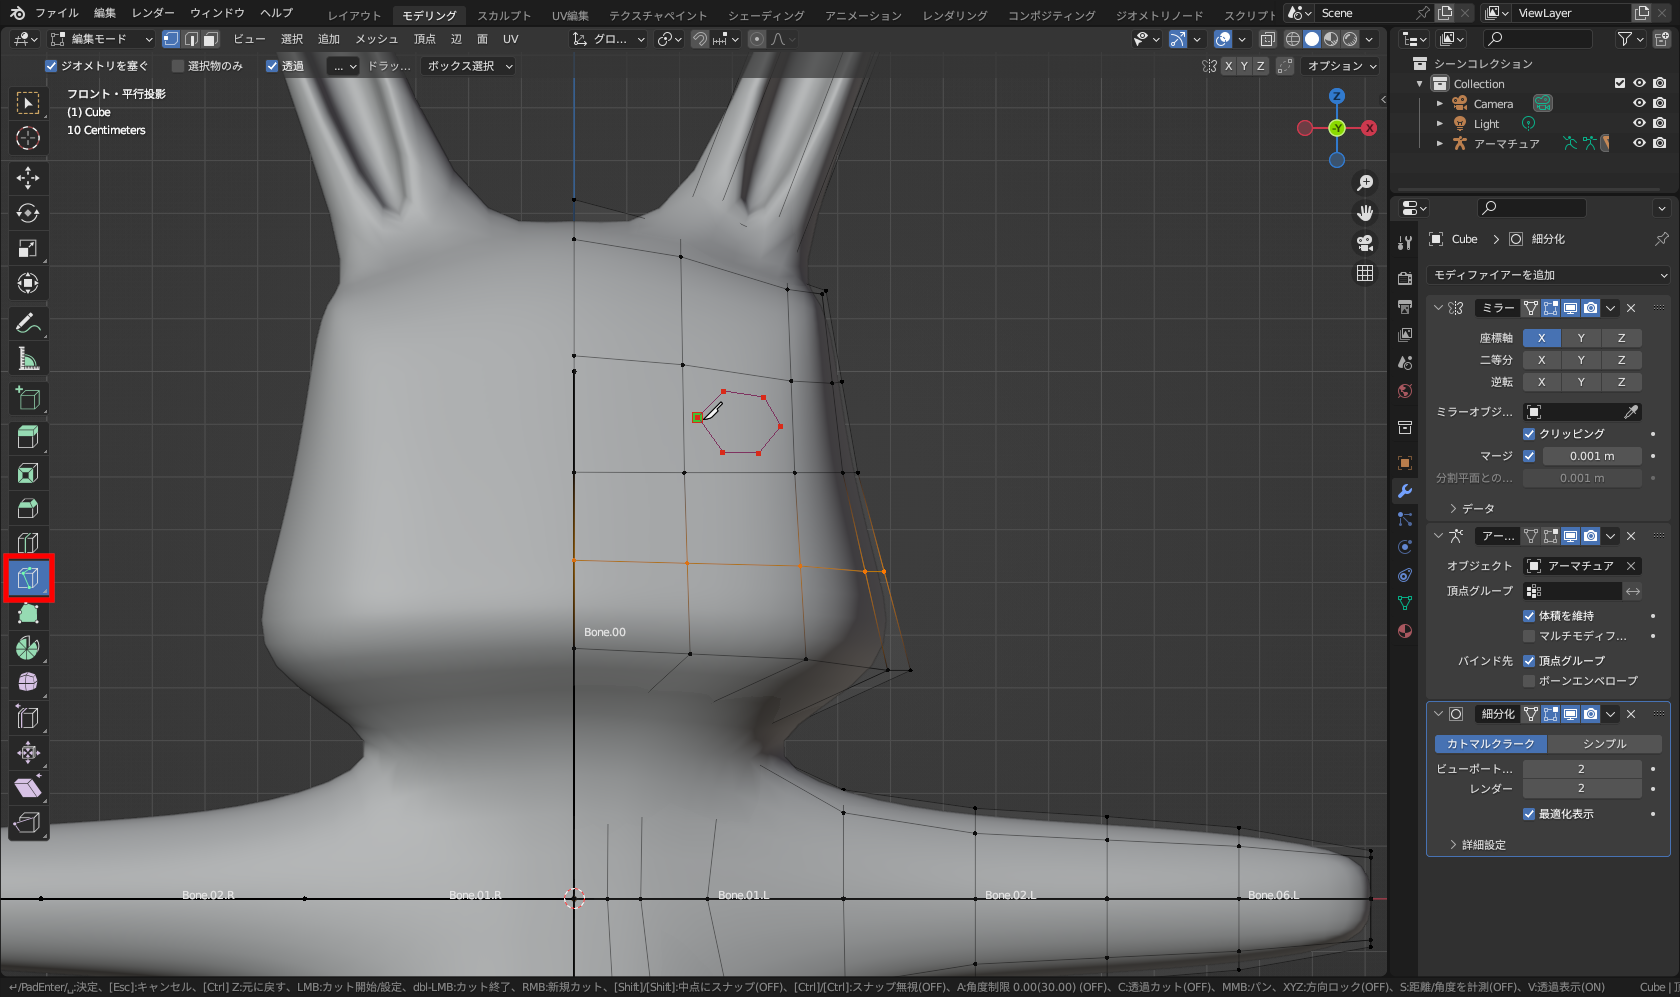Activate the Rotate tool
1680x997 pixels.
[x=28, y=213]
